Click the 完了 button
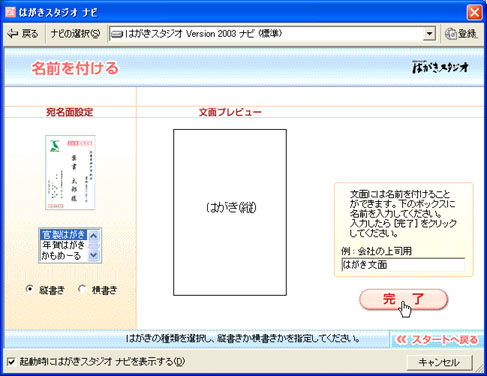487x376 pixels. point(403,299)
